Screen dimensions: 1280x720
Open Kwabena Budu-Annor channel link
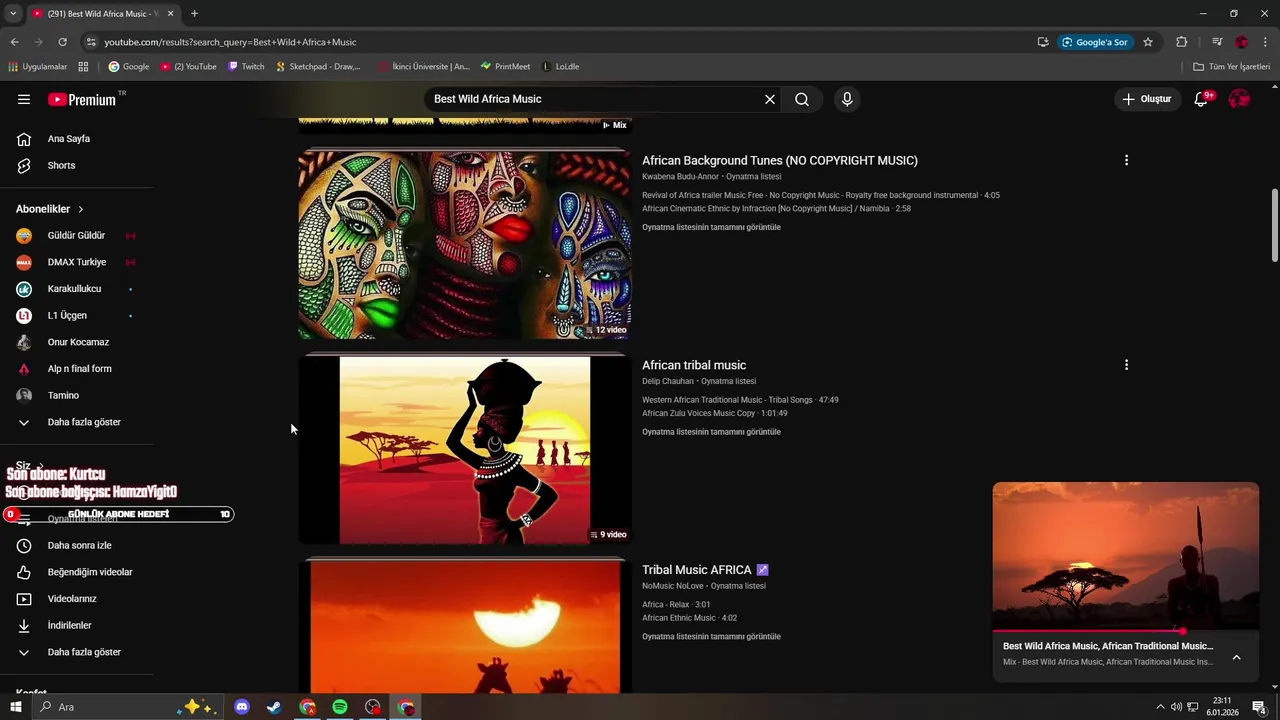[680, 177]
